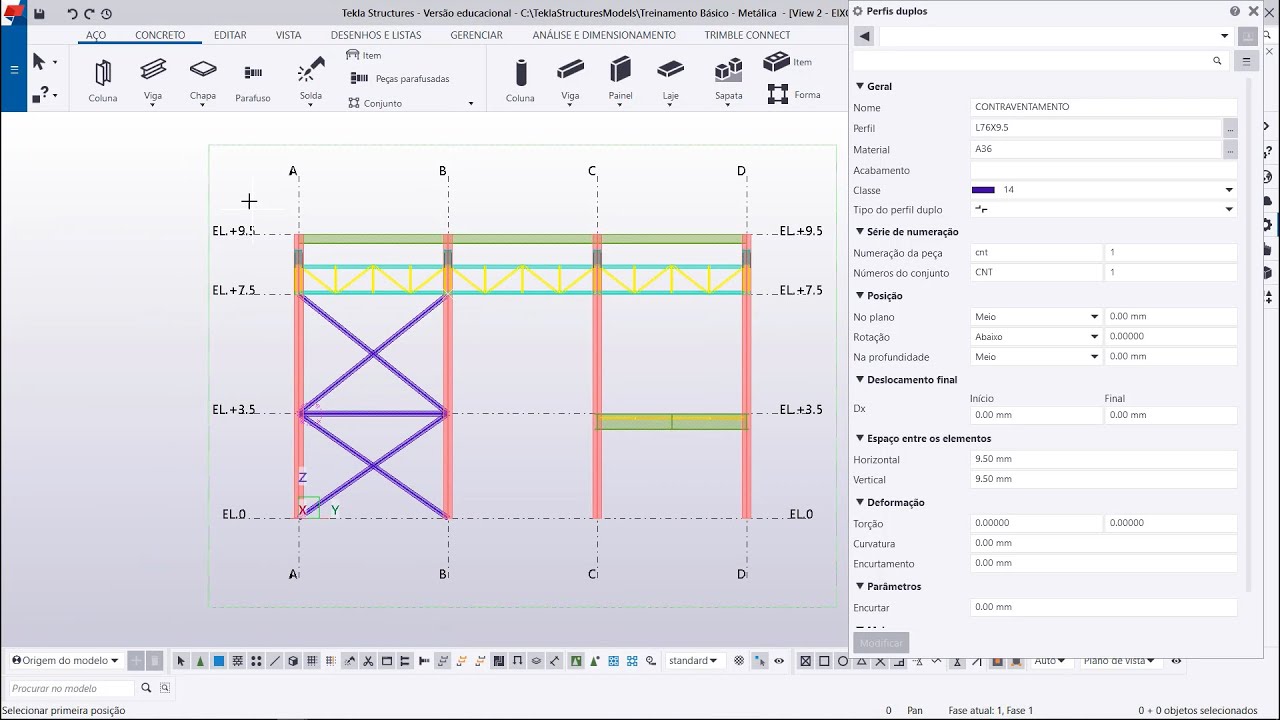
Task: Click the Procurar no modelo search field
Action: [72, 689]
